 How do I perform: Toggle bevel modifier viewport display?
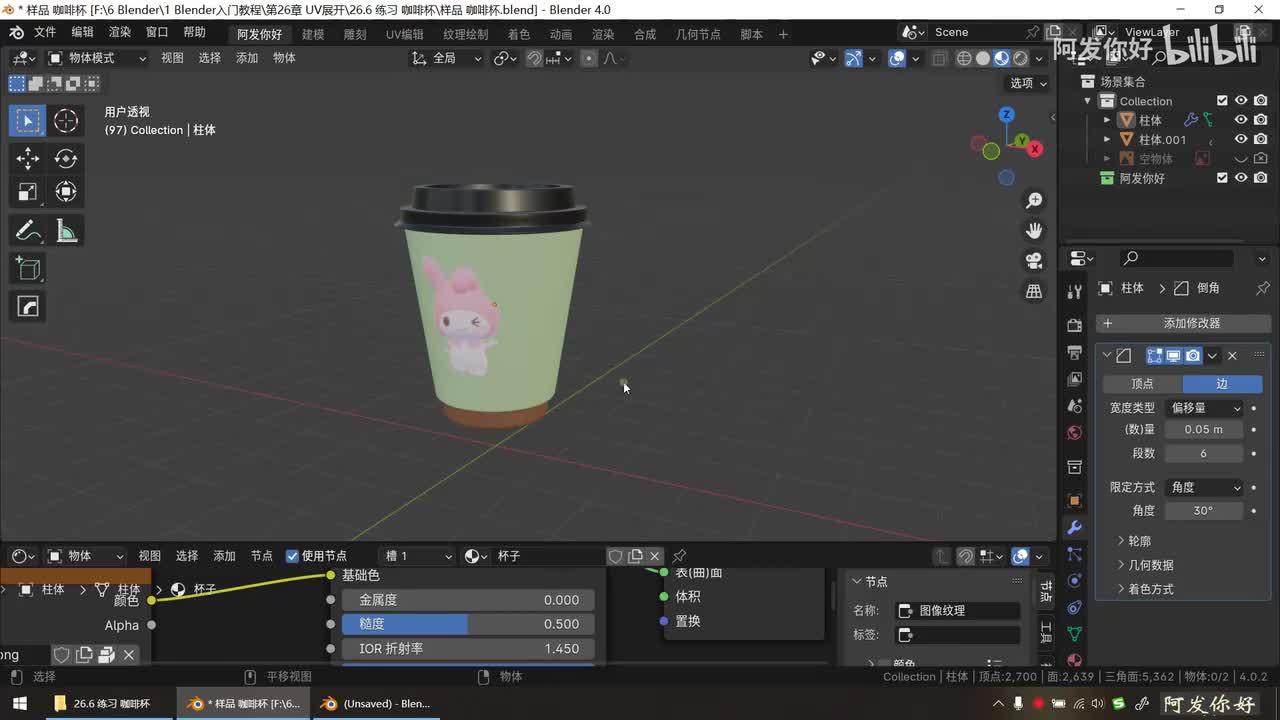point(1174,356)
